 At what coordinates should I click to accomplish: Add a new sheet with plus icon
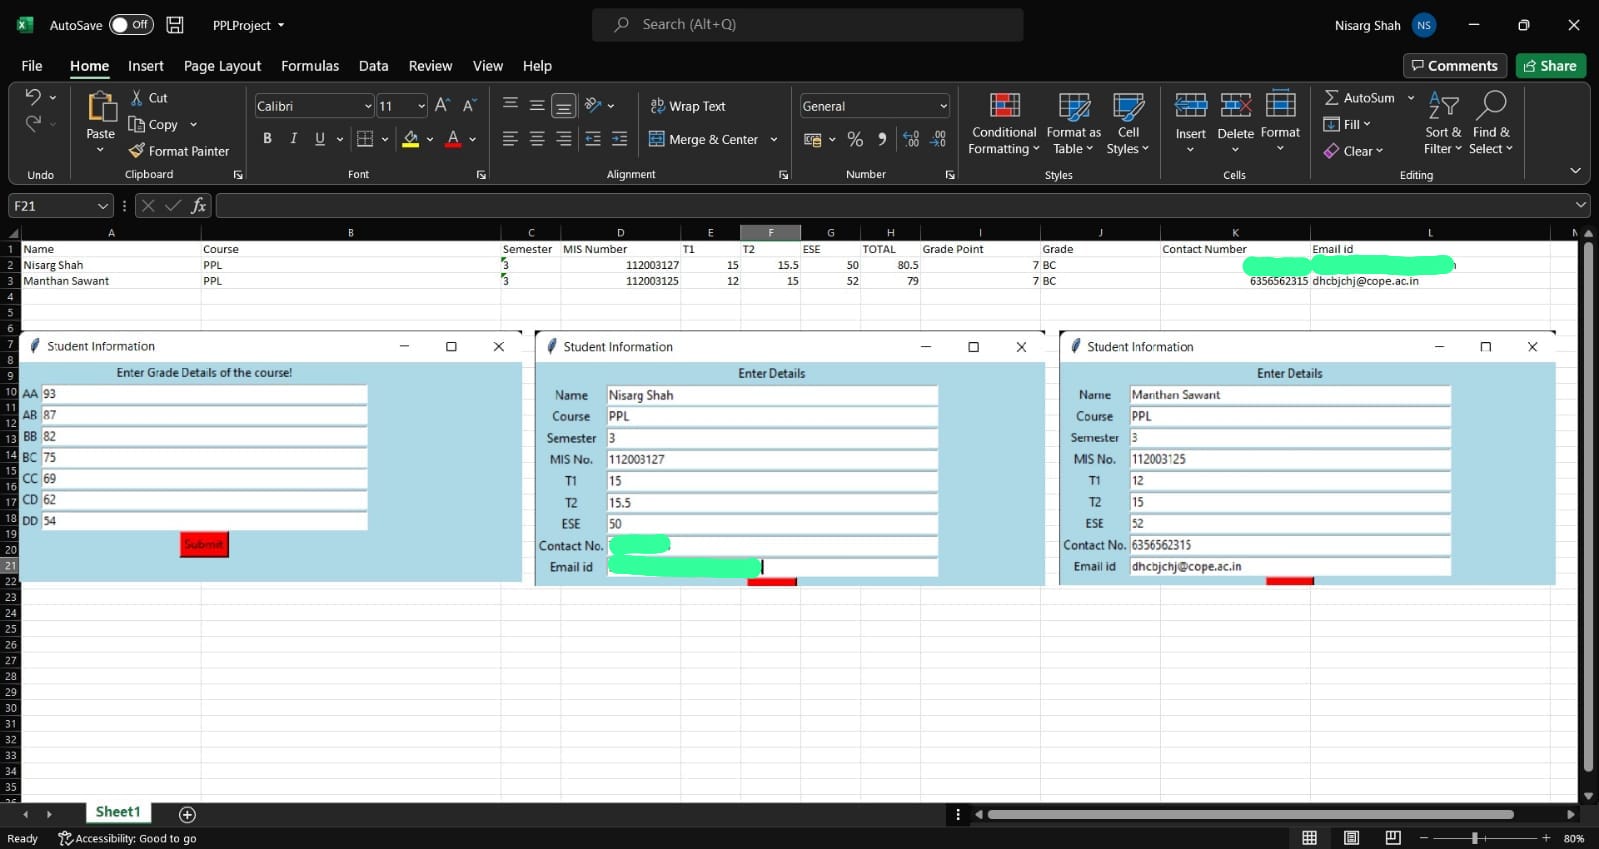click(x=187, y=814)
